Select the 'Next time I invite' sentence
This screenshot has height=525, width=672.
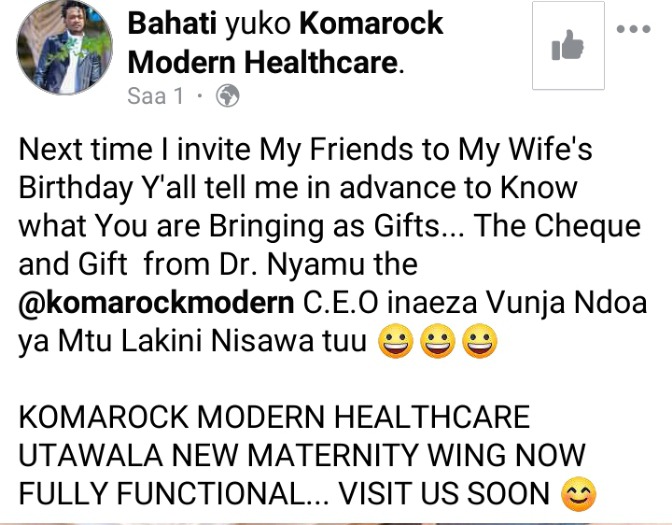[134, 150]
